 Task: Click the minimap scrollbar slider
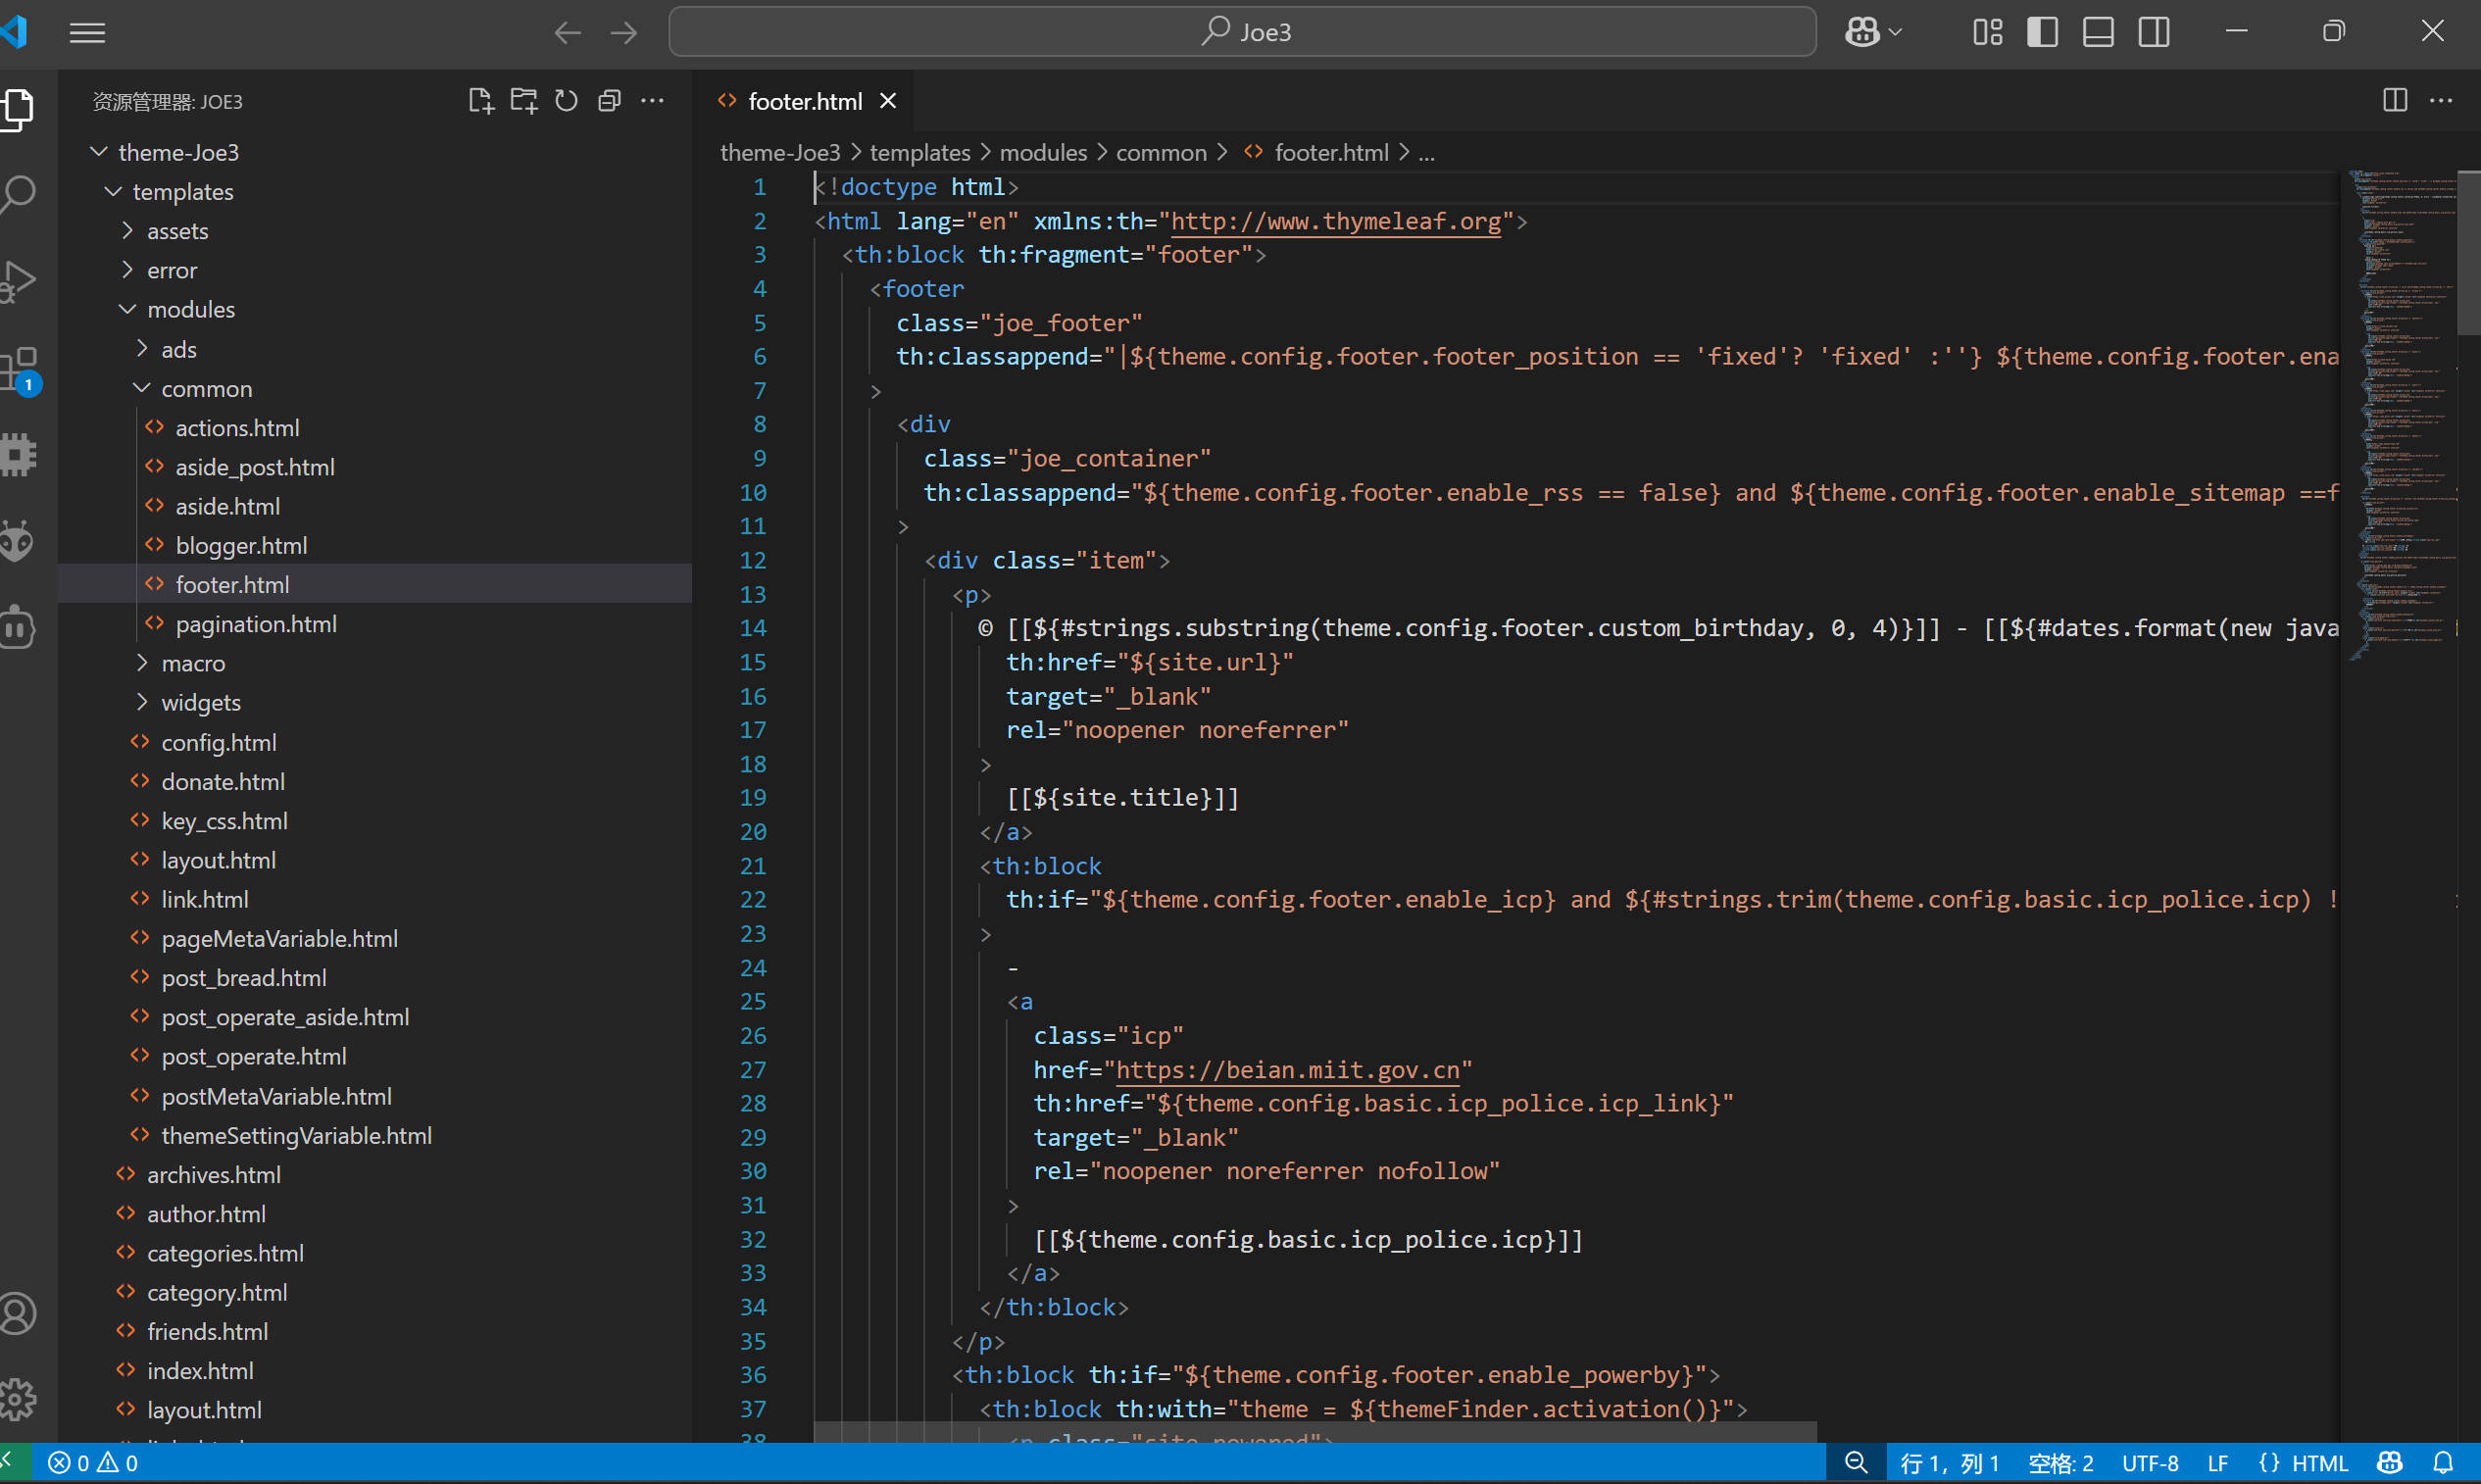tap(2468, 252)
